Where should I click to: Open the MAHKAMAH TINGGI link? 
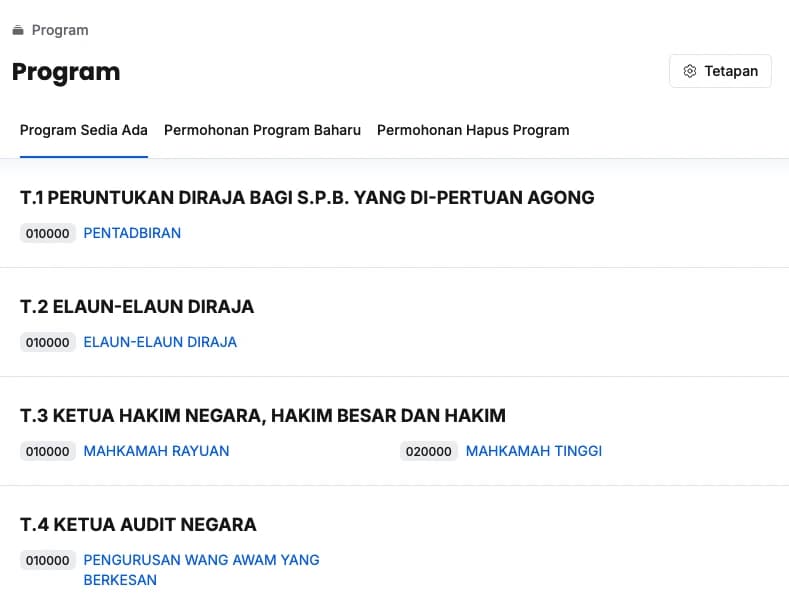click(534, 451)
